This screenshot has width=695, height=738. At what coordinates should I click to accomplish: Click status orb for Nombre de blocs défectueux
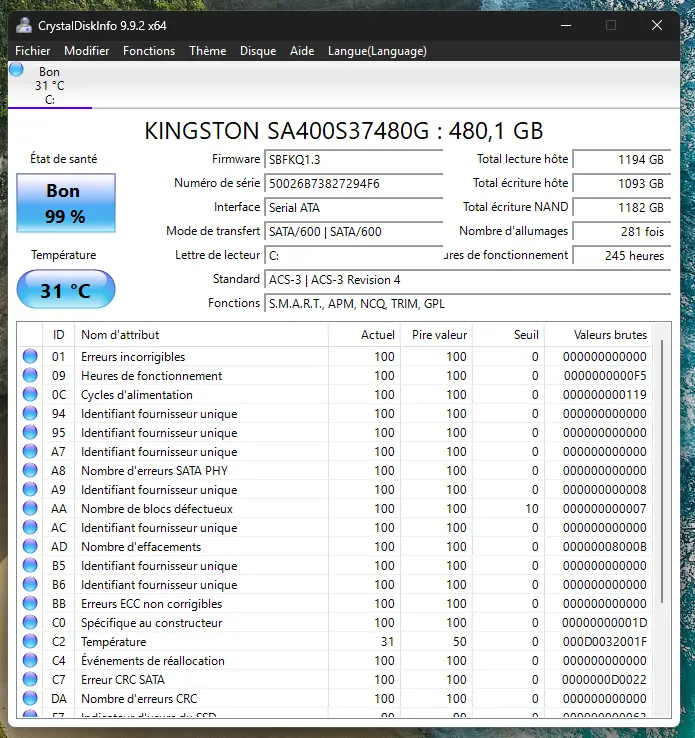30,508
